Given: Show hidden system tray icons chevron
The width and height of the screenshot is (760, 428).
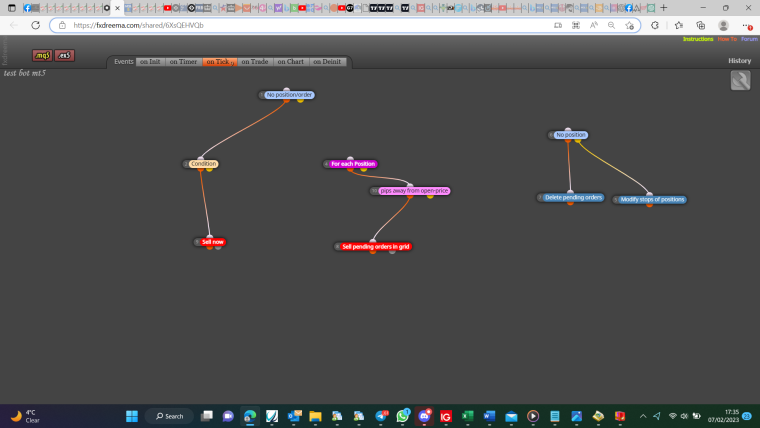Looking at the screenshot, I should click(643, 416).
